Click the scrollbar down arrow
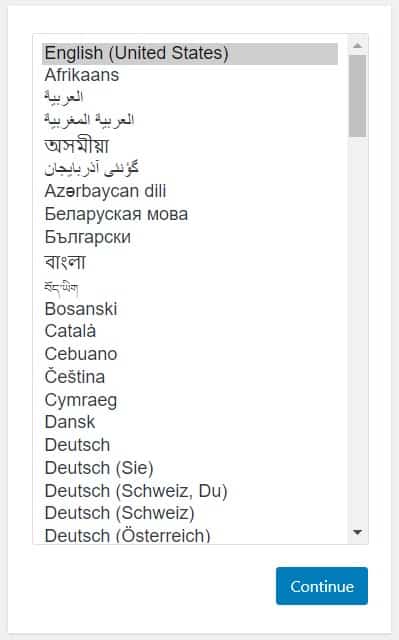399x640 pixels. point(357,532)
